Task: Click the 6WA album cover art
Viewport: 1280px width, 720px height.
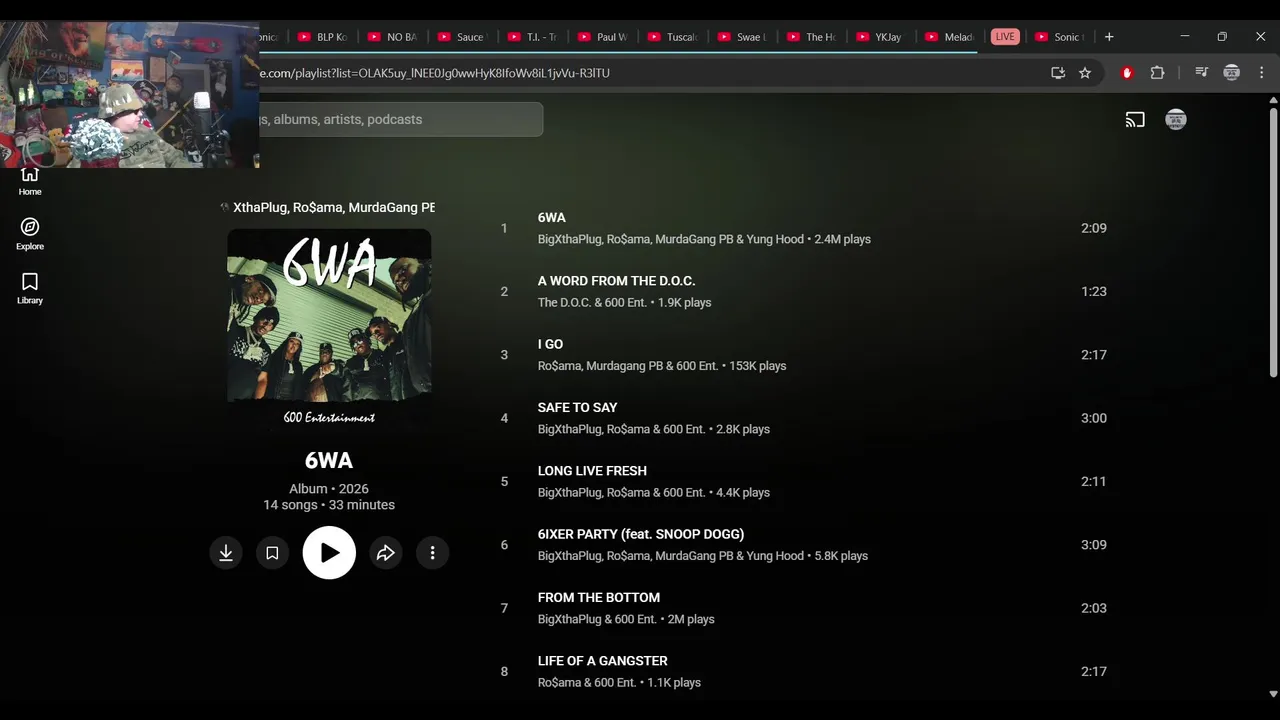Action: 329,330
